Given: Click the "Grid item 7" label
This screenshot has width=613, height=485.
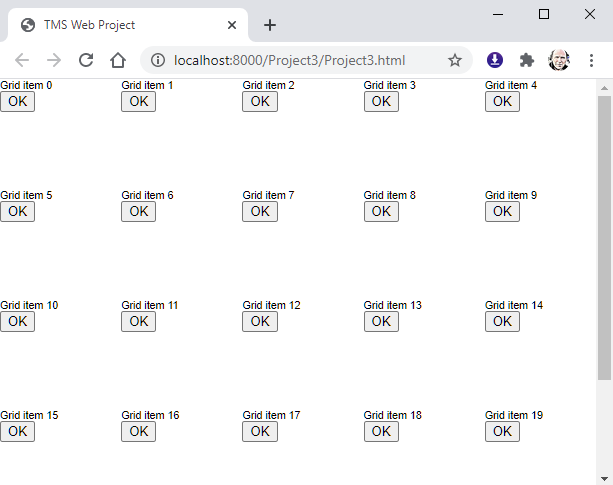Looking at the screenshot, I should [x=268, y=195].
